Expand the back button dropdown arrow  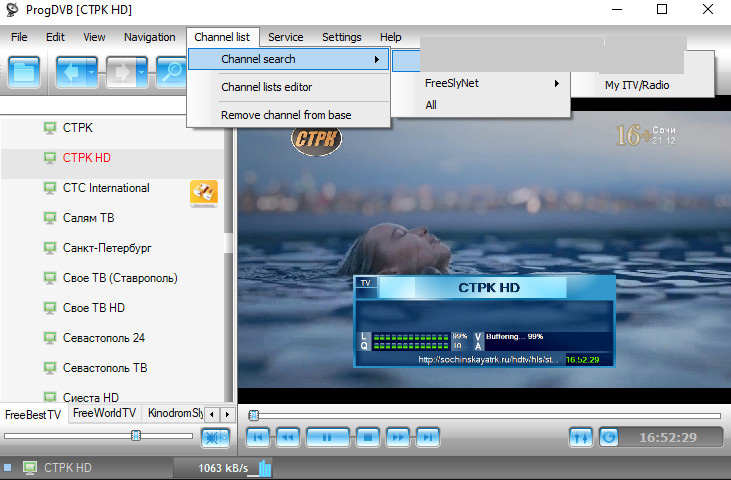tap(92, 72)
